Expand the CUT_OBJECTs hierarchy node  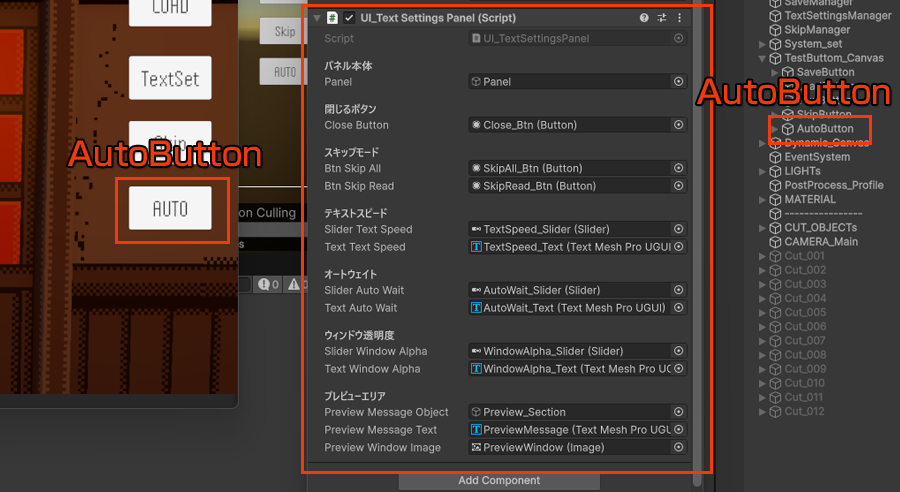coord(761,227)
